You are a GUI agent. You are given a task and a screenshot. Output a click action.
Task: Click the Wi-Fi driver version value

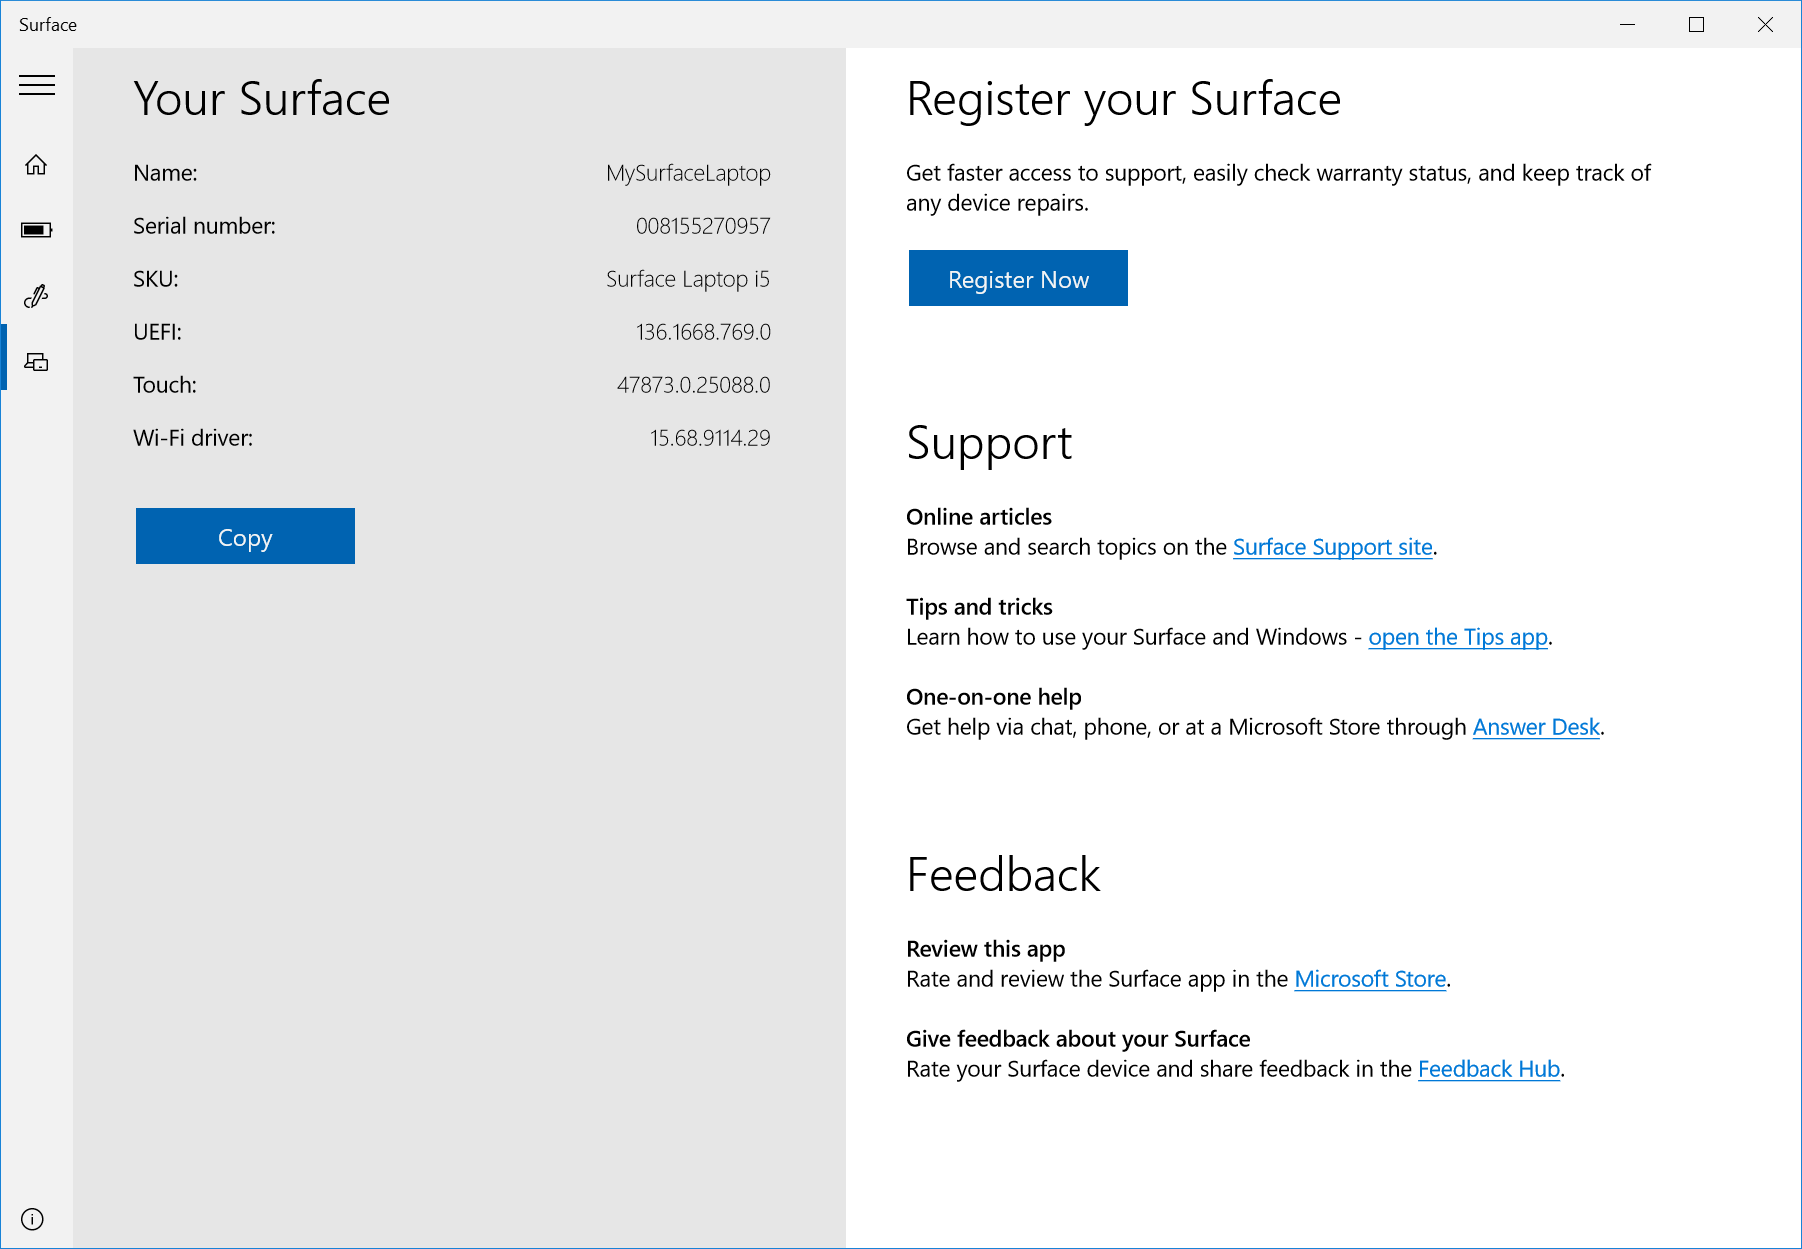(710, 438)
